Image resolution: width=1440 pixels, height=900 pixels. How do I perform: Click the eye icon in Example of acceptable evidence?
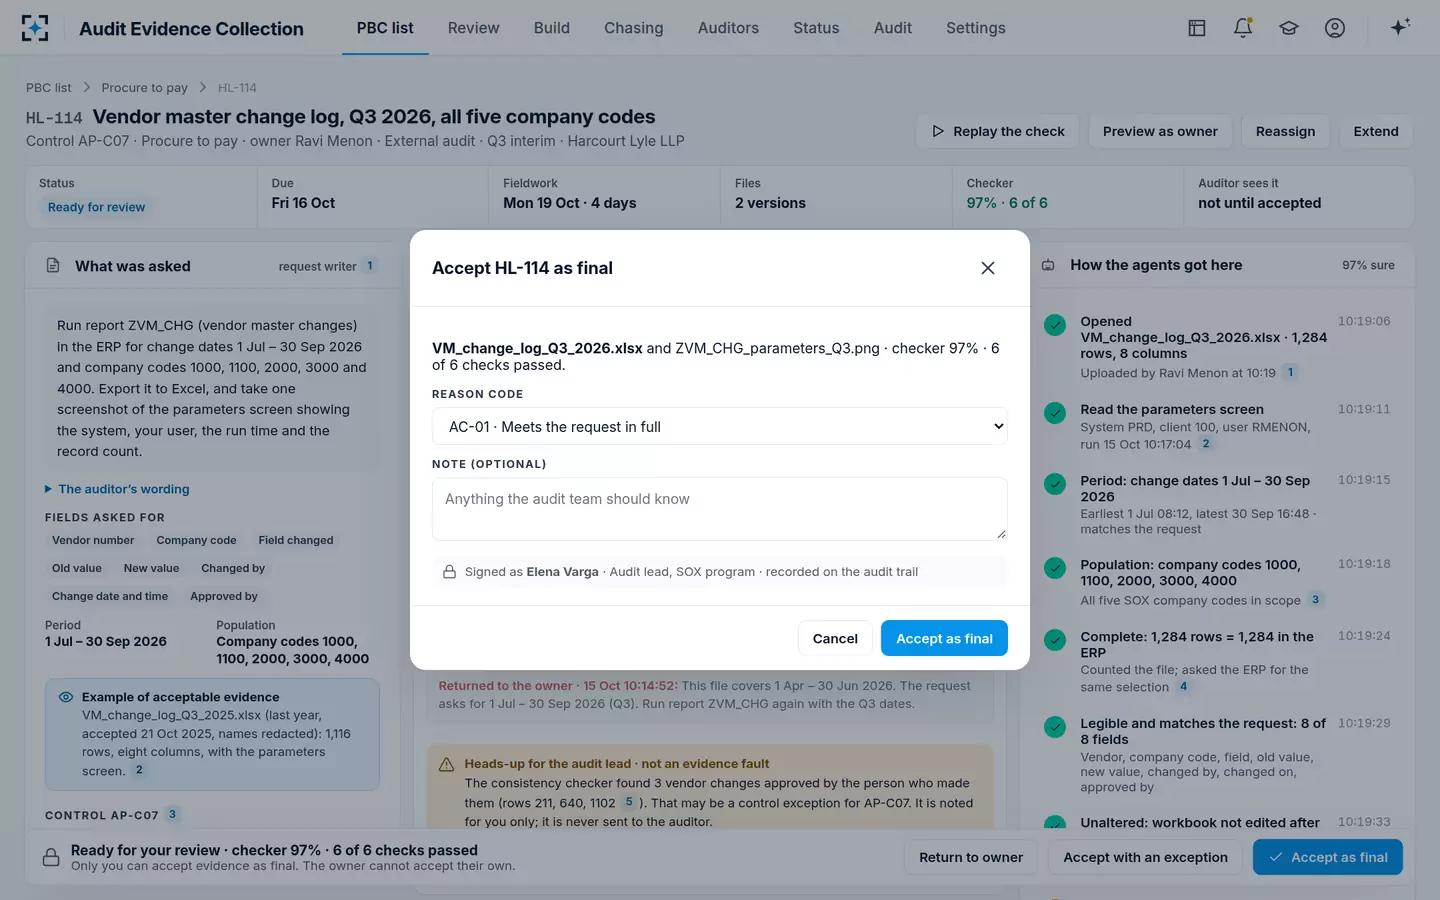coord(66,697)
